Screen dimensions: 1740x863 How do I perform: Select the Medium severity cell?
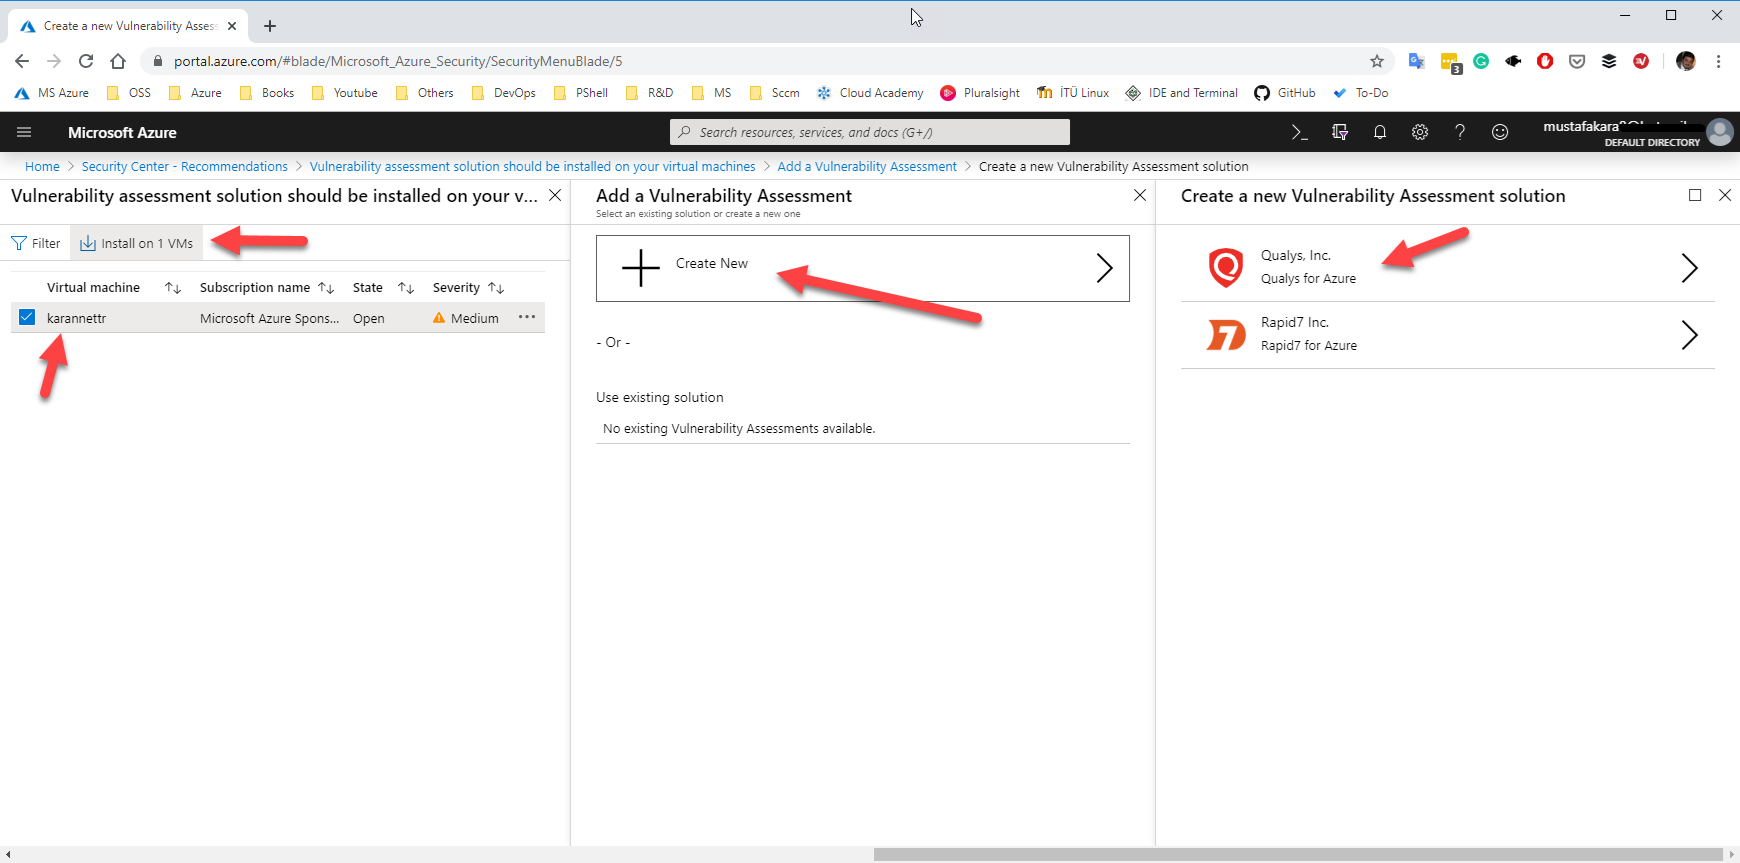coord(466,318)
